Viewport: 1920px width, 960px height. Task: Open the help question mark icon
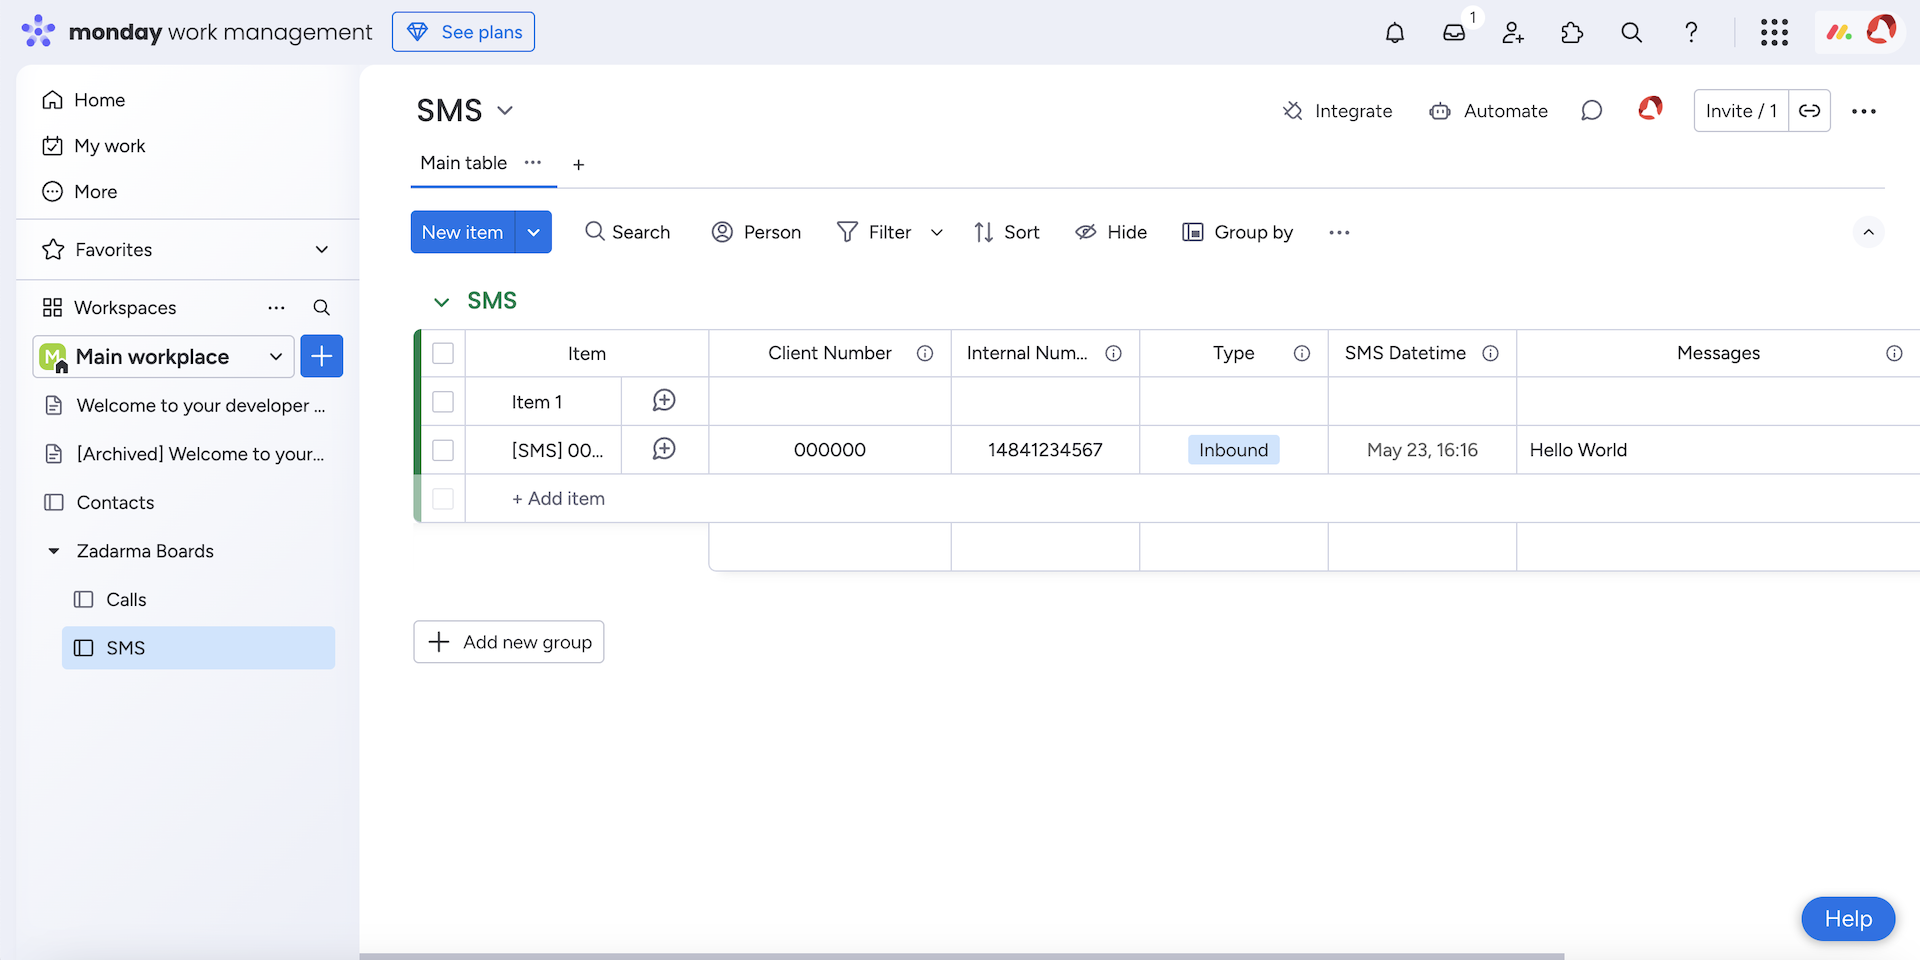coord(1691,33)
